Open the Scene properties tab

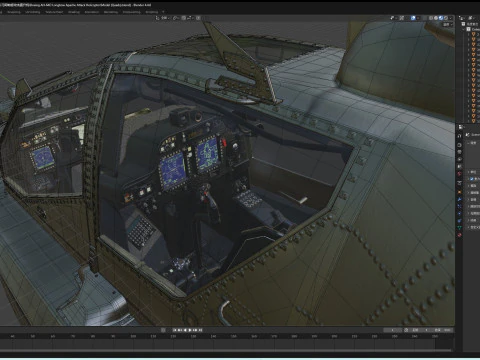[x=459, y=166]
